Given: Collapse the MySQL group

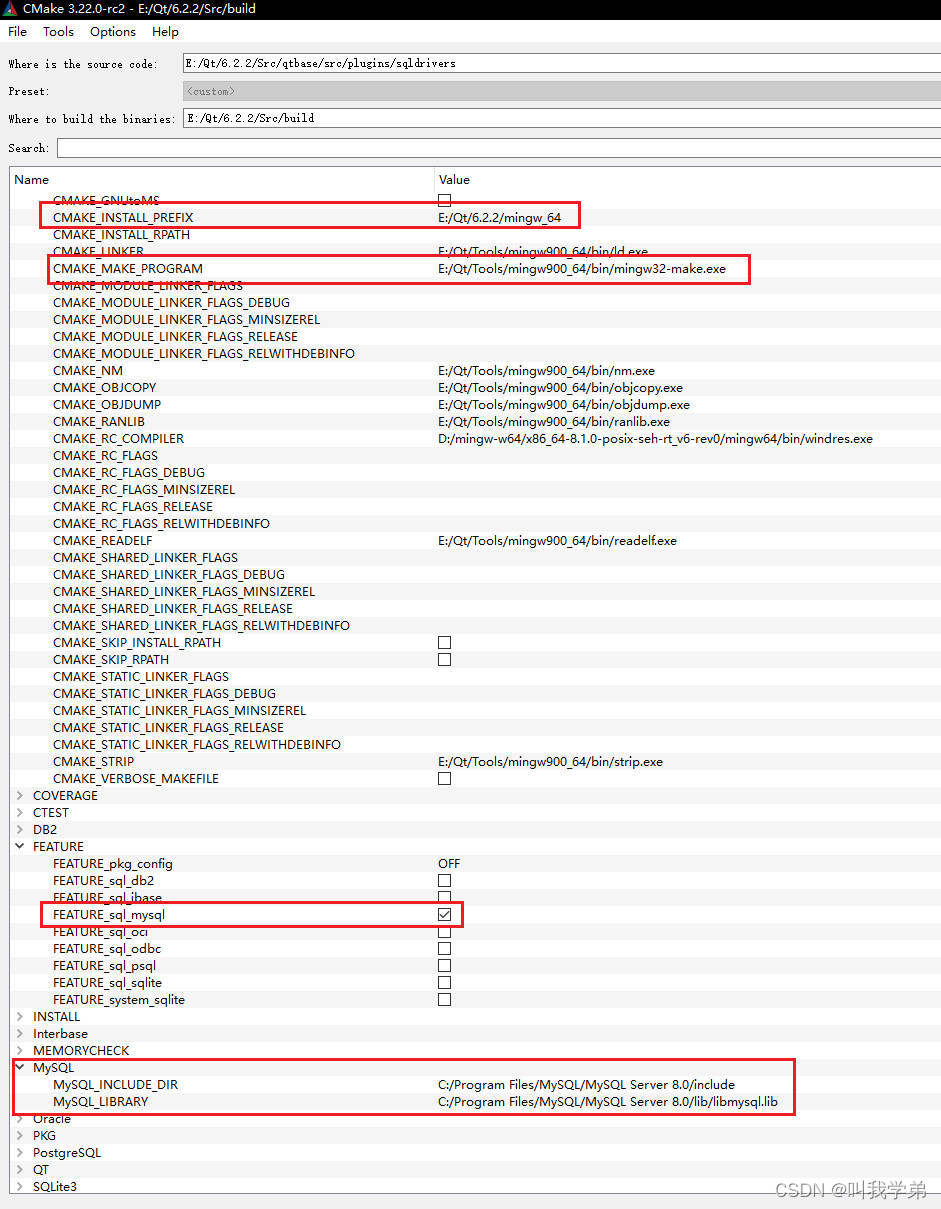Looking at the screenshot, I should pos(21,1067).
